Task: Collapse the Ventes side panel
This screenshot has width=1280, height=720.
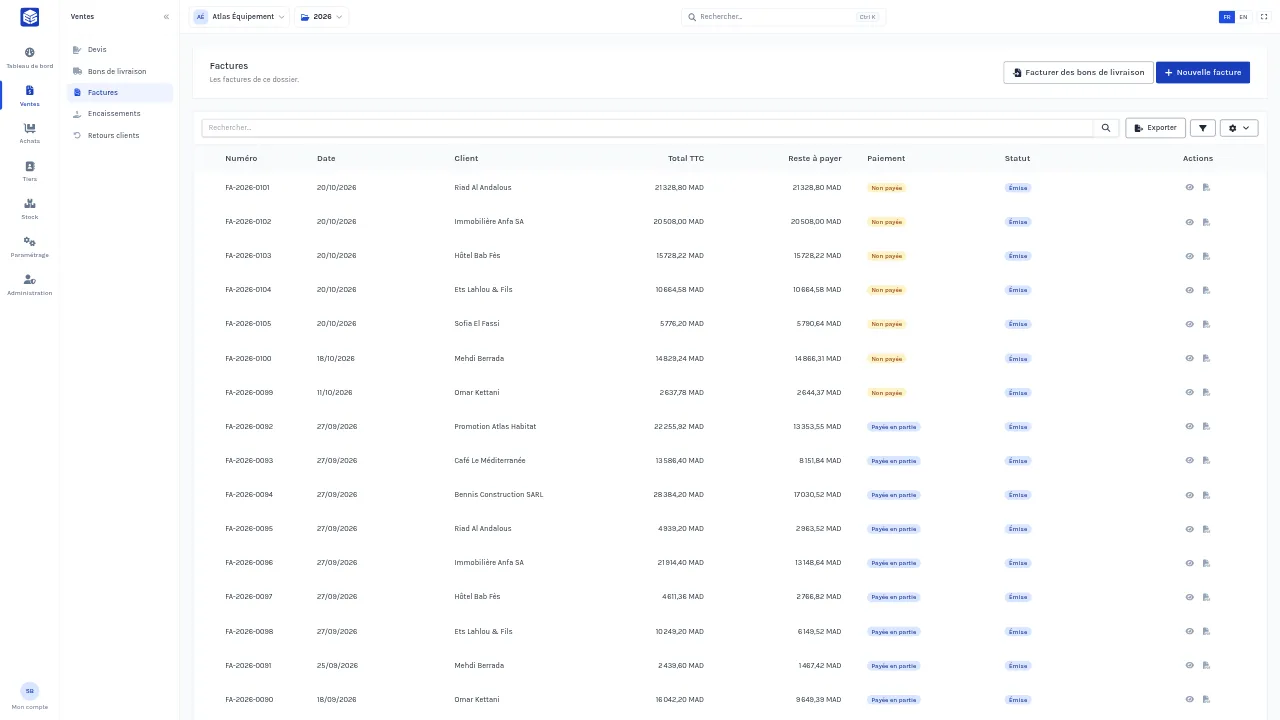Action: pyautogui.click(x=166, y=17)
